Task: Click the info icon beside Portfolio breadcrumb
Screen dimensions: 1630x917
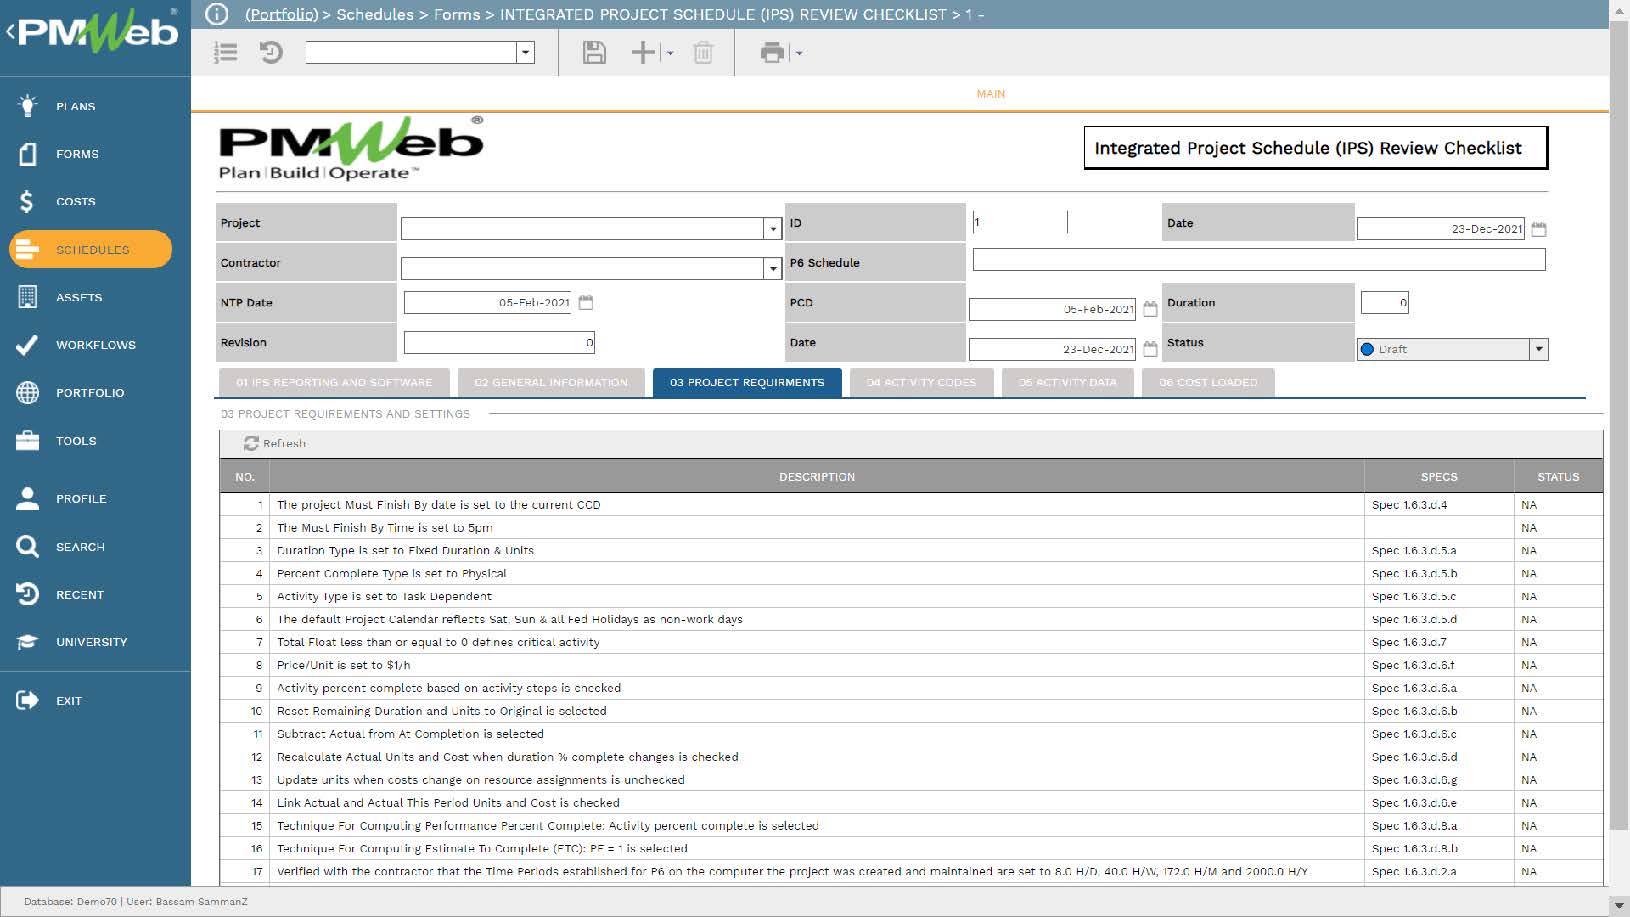Action: pos(217,14)
